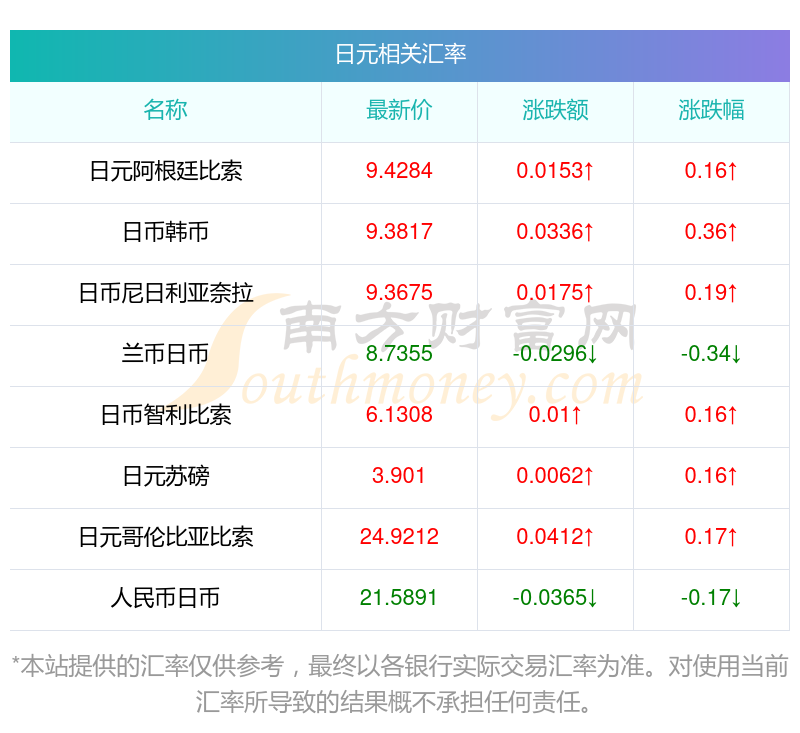
Task: Click the change value 0.01↑
Action: (555, 415)
